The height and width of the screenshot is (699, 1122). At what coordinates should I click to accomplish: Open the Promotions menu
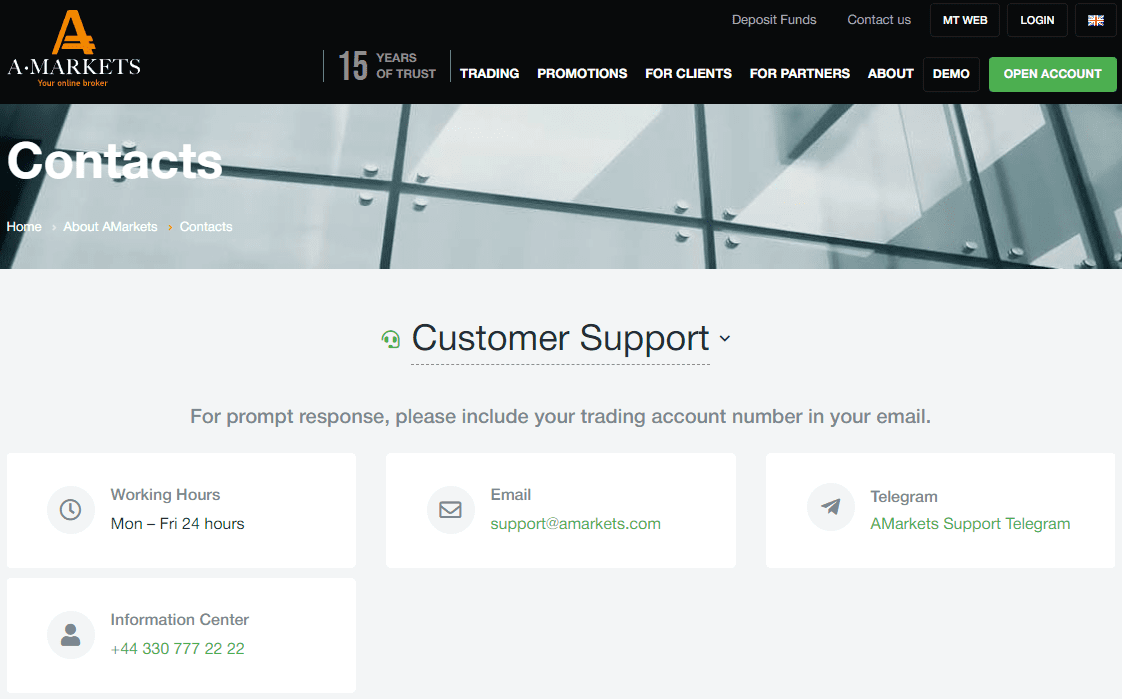tap(582, 74)
